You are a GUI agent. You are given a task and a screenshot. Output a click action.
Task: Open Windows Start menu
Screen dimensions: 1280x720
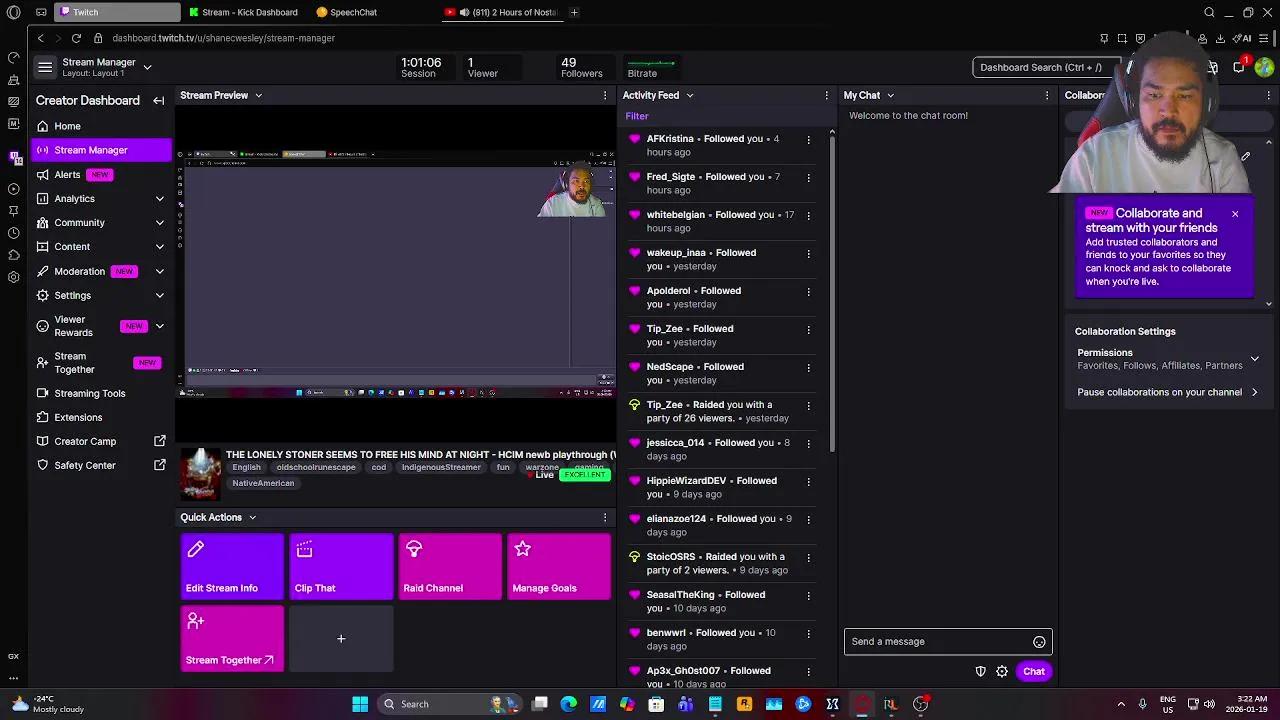tap(360, 704)
